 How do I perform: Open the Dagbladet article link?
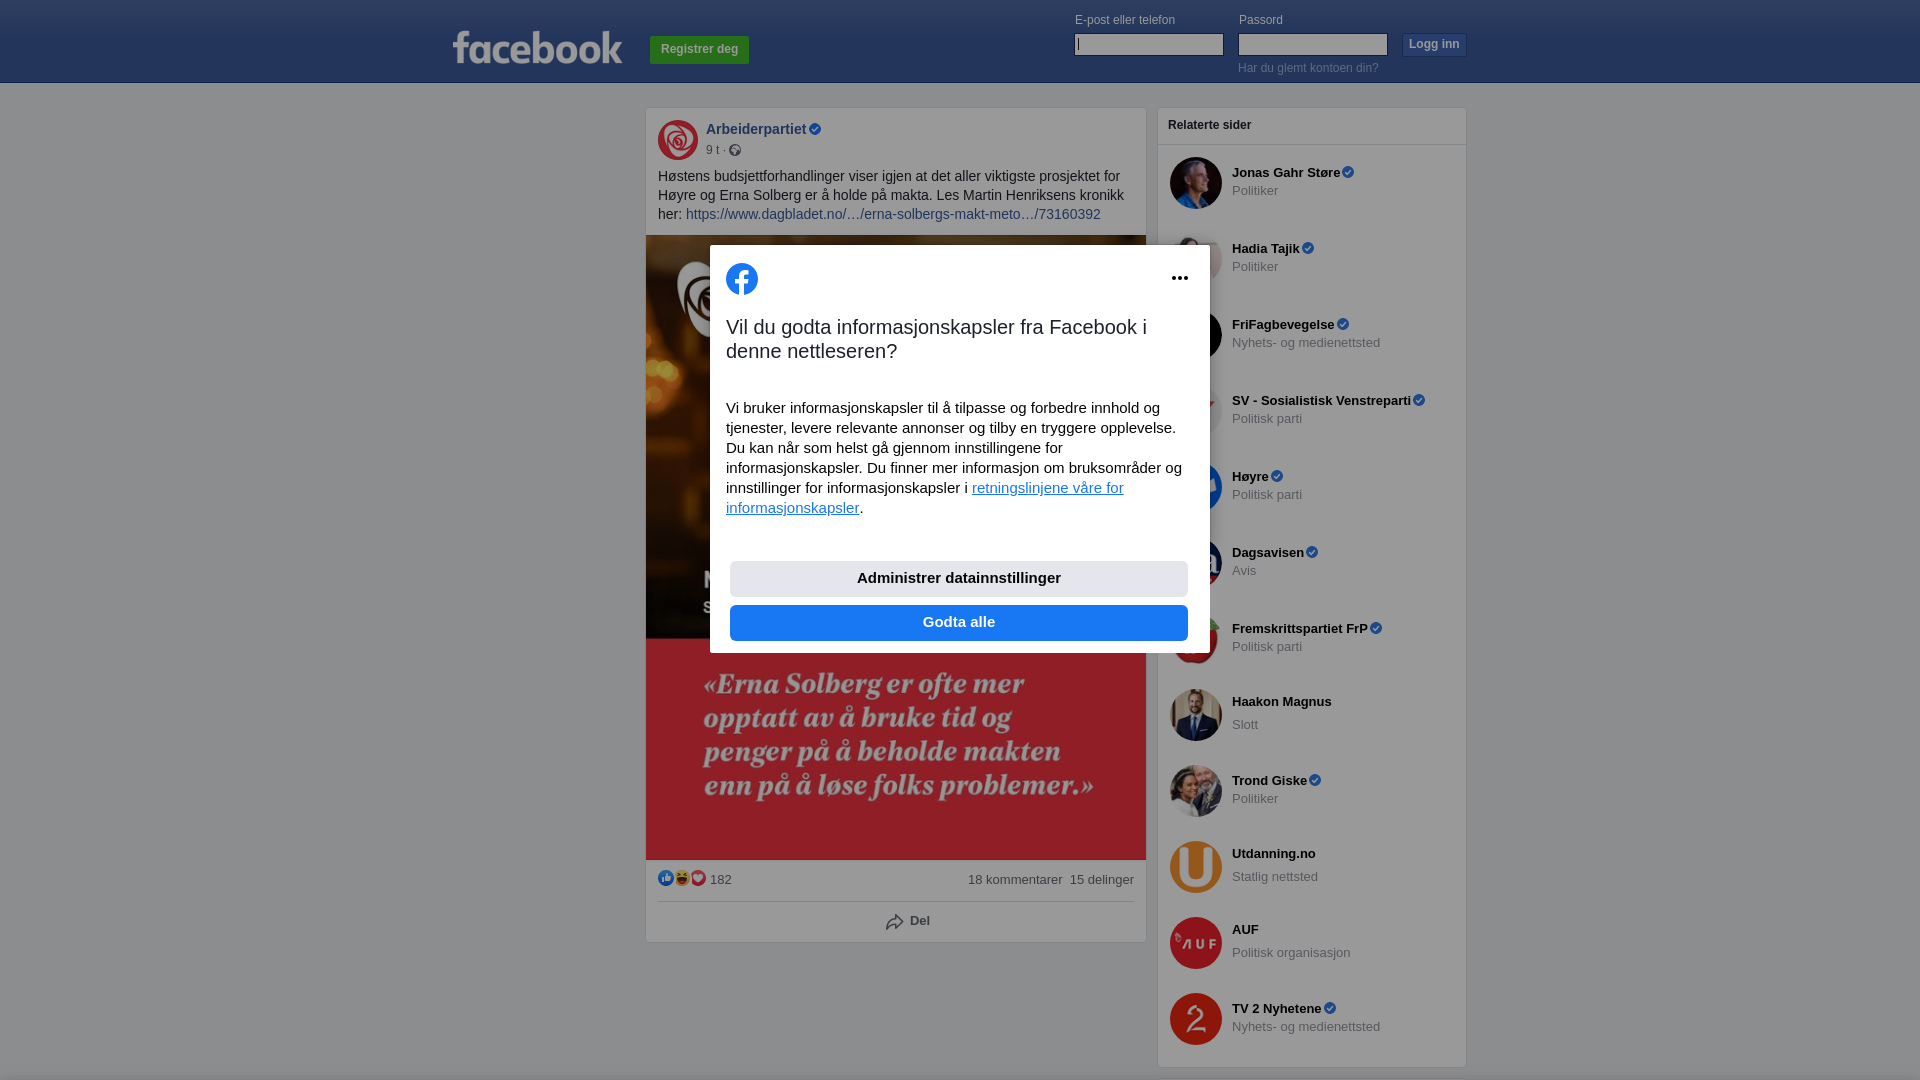893,214
